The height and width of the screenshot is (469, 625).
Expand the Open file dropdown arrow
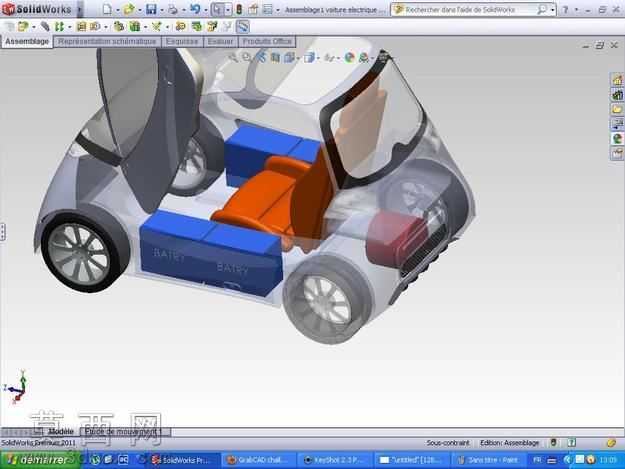click(140, 10)
